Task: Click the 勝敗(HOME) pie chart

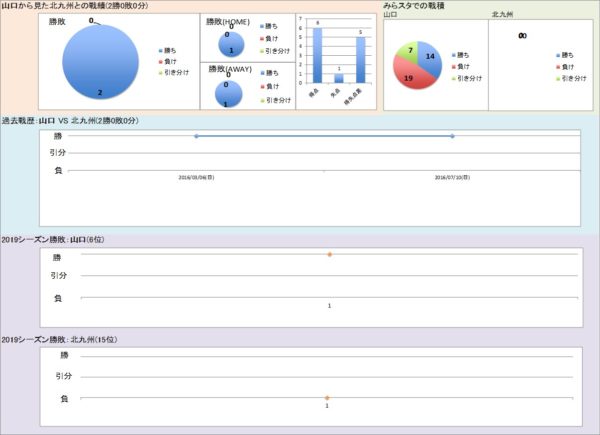Action: pyautogui.click(x=231, y=44)
